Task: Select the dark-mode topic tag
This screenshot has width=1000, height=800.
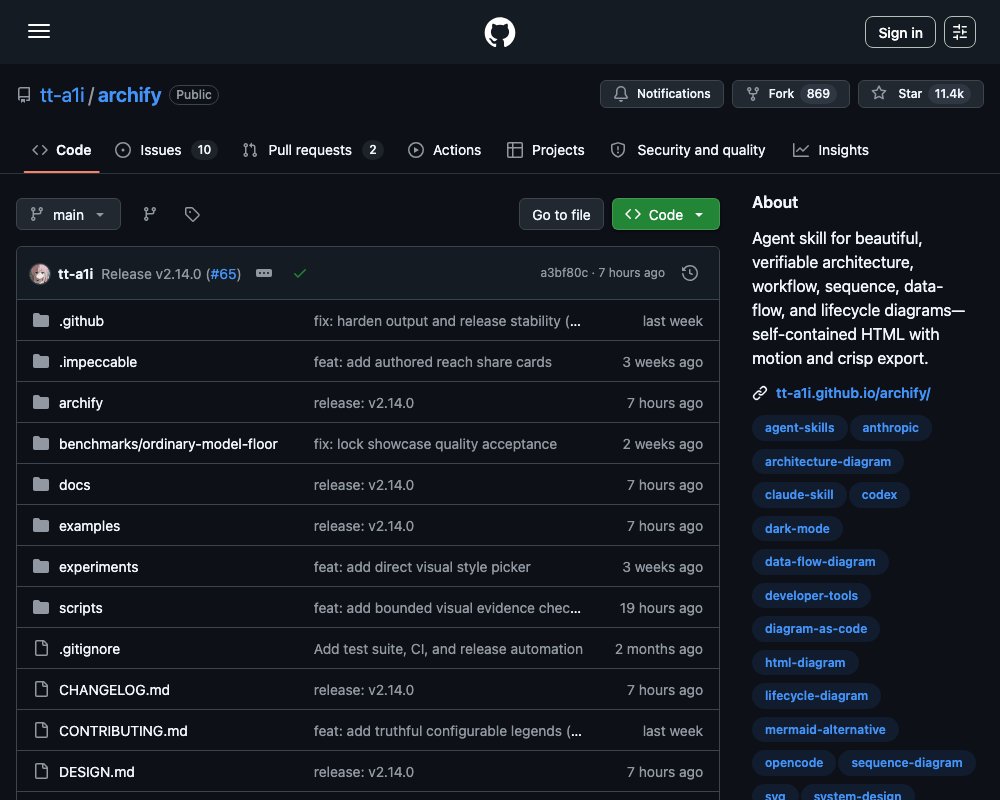Action: point(797,528)
